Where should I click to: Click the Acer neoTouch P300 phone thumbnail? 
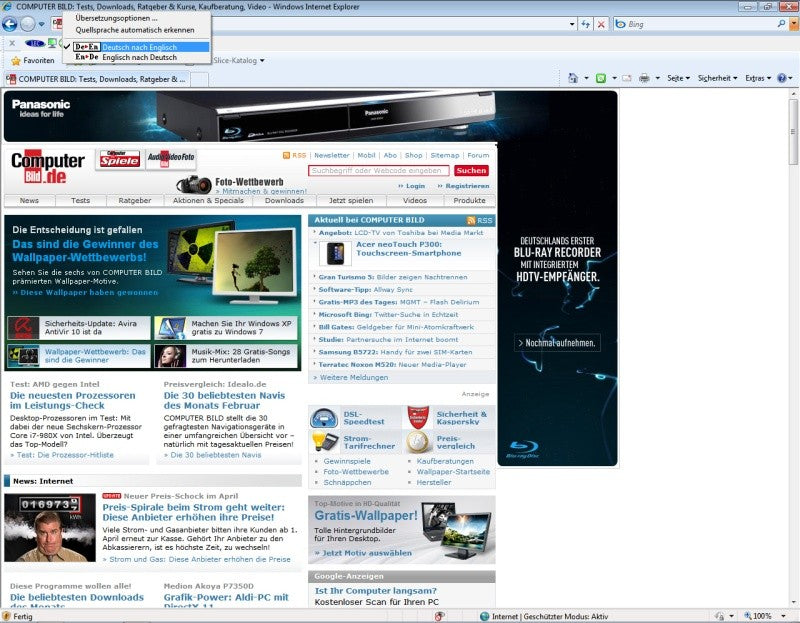click(336, 253)
